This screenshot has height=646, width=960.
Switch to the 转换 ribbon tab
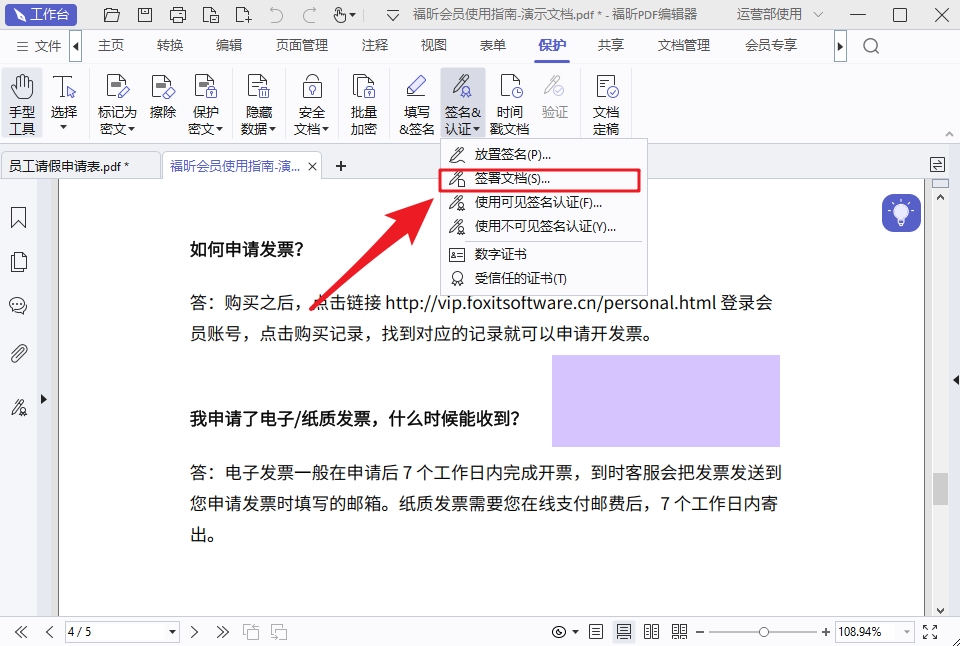170,45
